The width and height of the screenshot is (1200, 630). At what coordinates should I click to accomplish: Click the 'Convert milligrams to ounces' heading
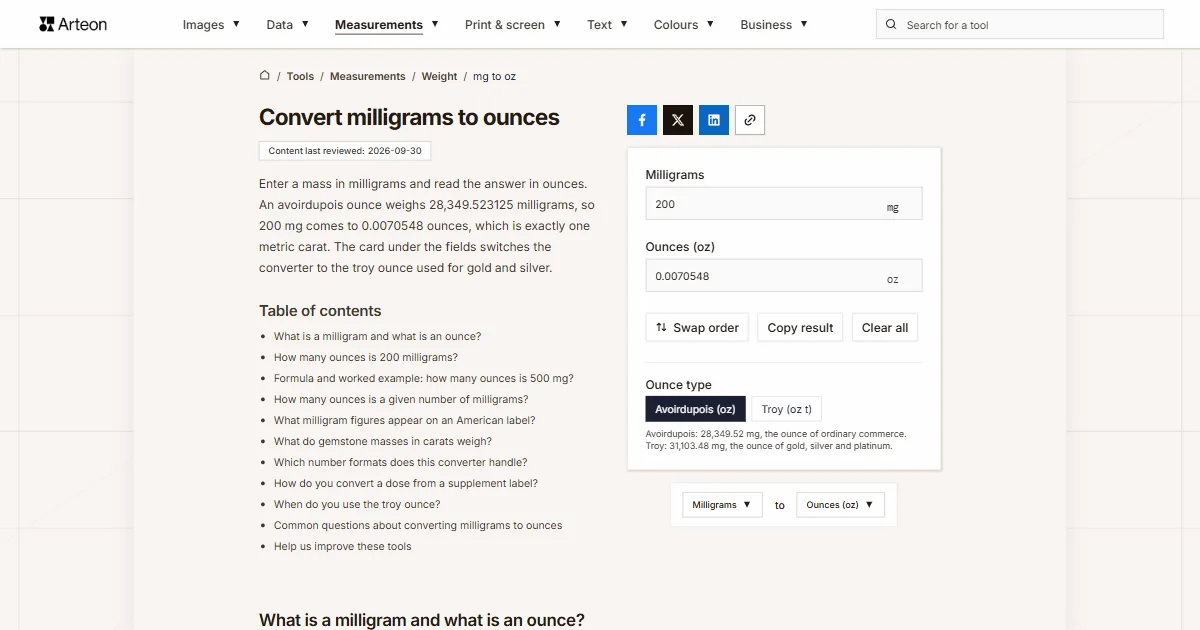pos(409,117)
